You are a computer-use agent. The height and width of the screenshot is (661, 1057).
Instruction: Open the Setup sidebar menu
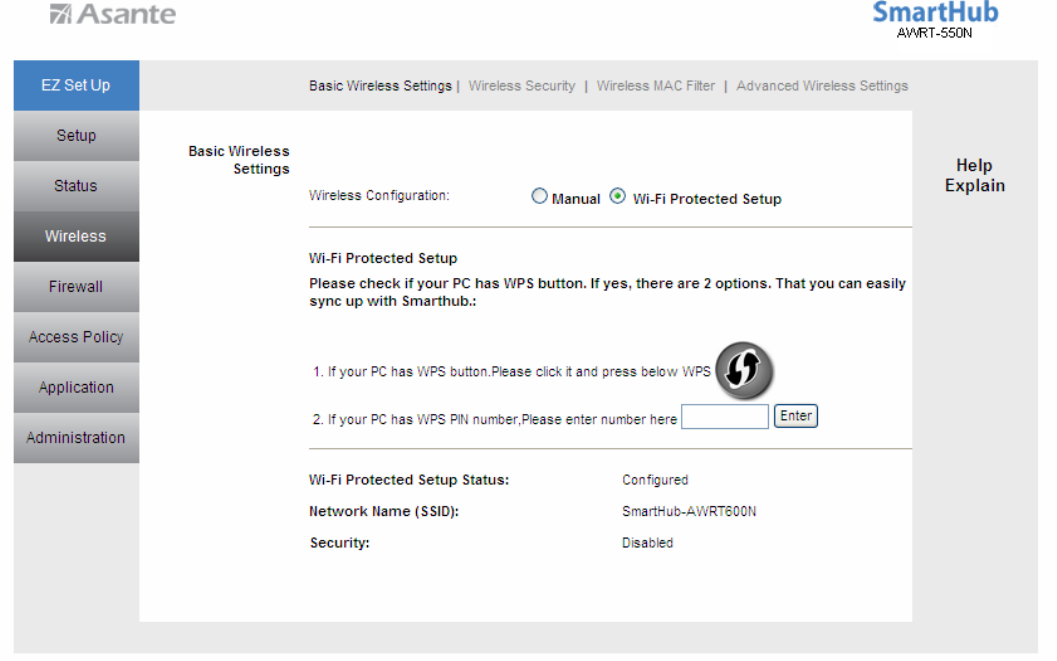pyautogui.click(x=76, y=135)
